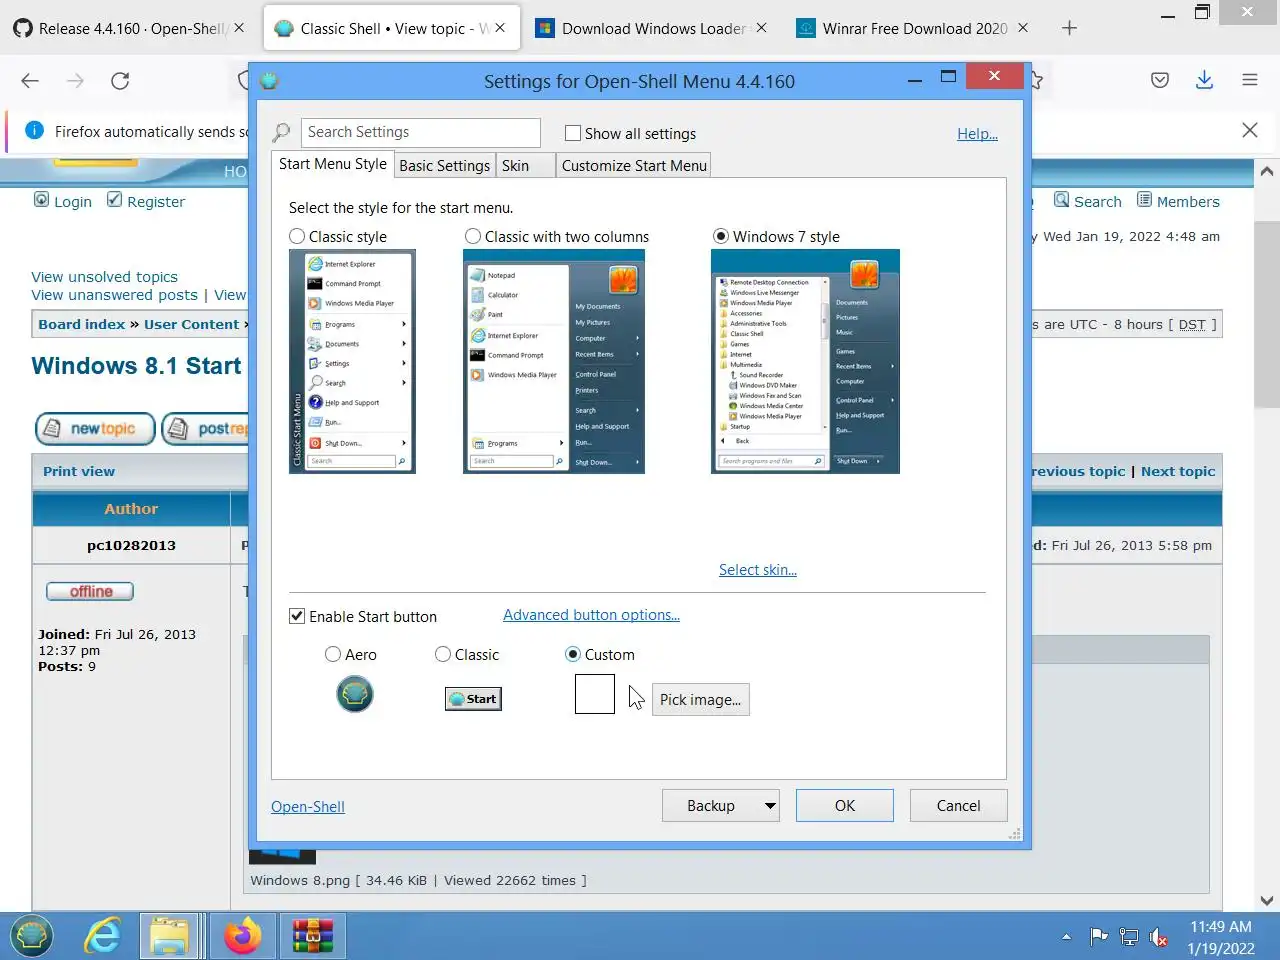1280x960 pixels.
Task: Click the Action Center flag icon
Action: coord(1099,937)
